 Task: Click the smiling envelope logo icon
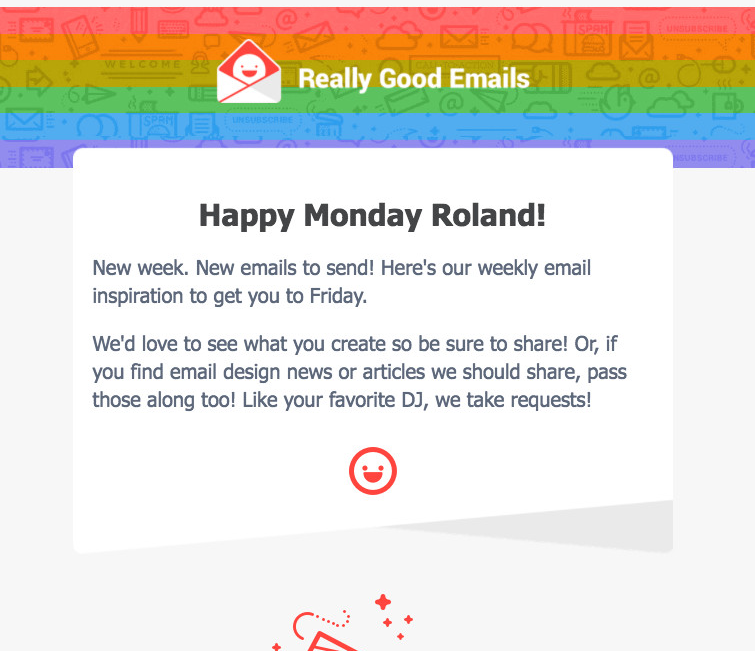248,71
